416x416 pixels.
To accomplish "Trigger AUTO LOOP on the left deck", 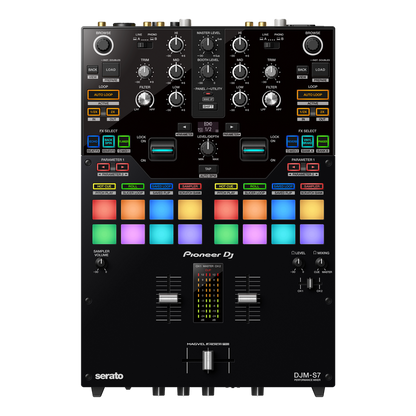I will click(103, 95).
